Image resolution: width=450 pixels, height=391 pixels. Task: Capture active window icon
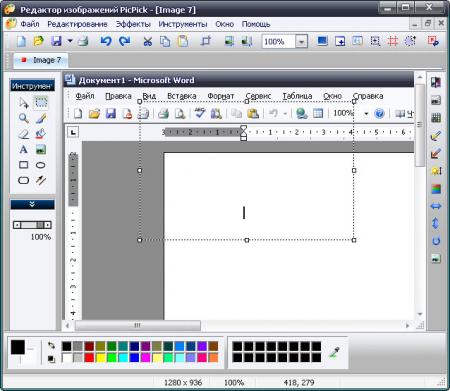point(340,41)
